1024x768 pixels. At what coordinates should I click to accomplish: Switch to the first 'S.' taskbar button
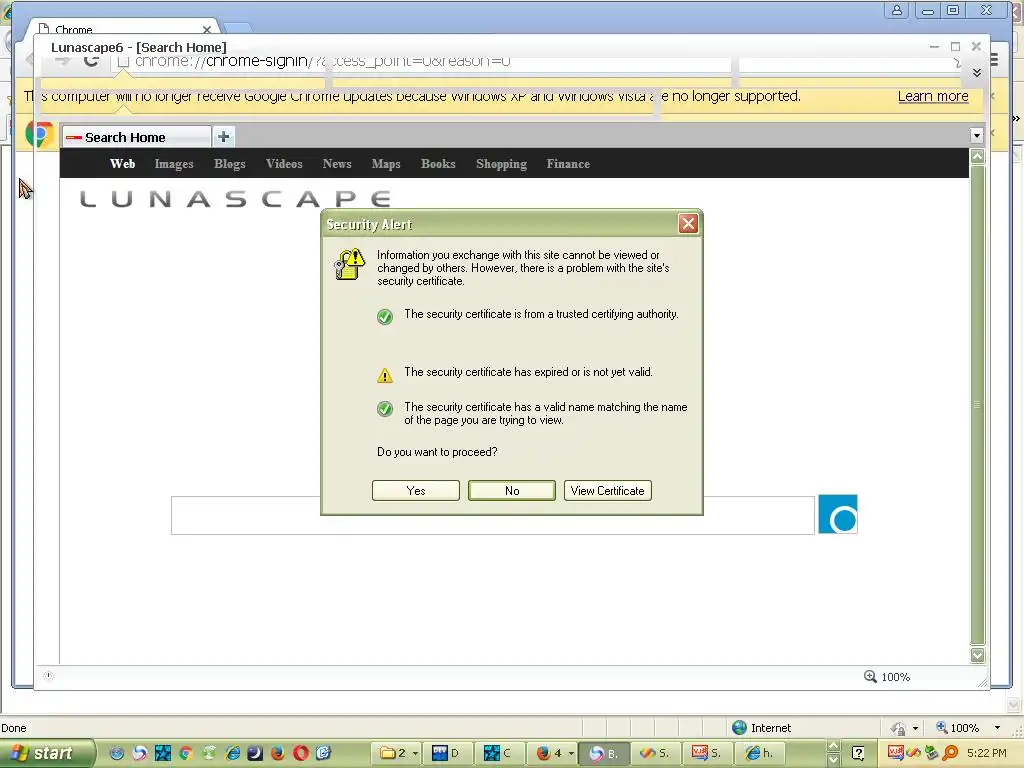656,753
